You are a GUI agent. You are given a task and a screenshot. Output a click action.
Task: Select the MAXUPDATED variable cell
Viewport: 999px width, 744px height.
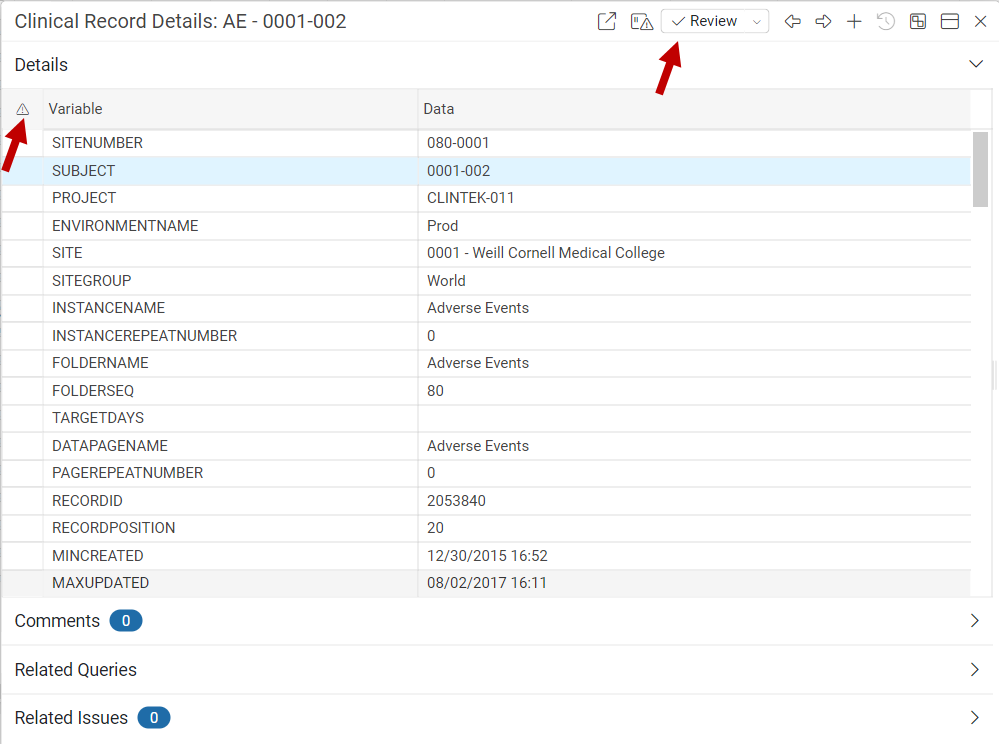pos(231,583)
